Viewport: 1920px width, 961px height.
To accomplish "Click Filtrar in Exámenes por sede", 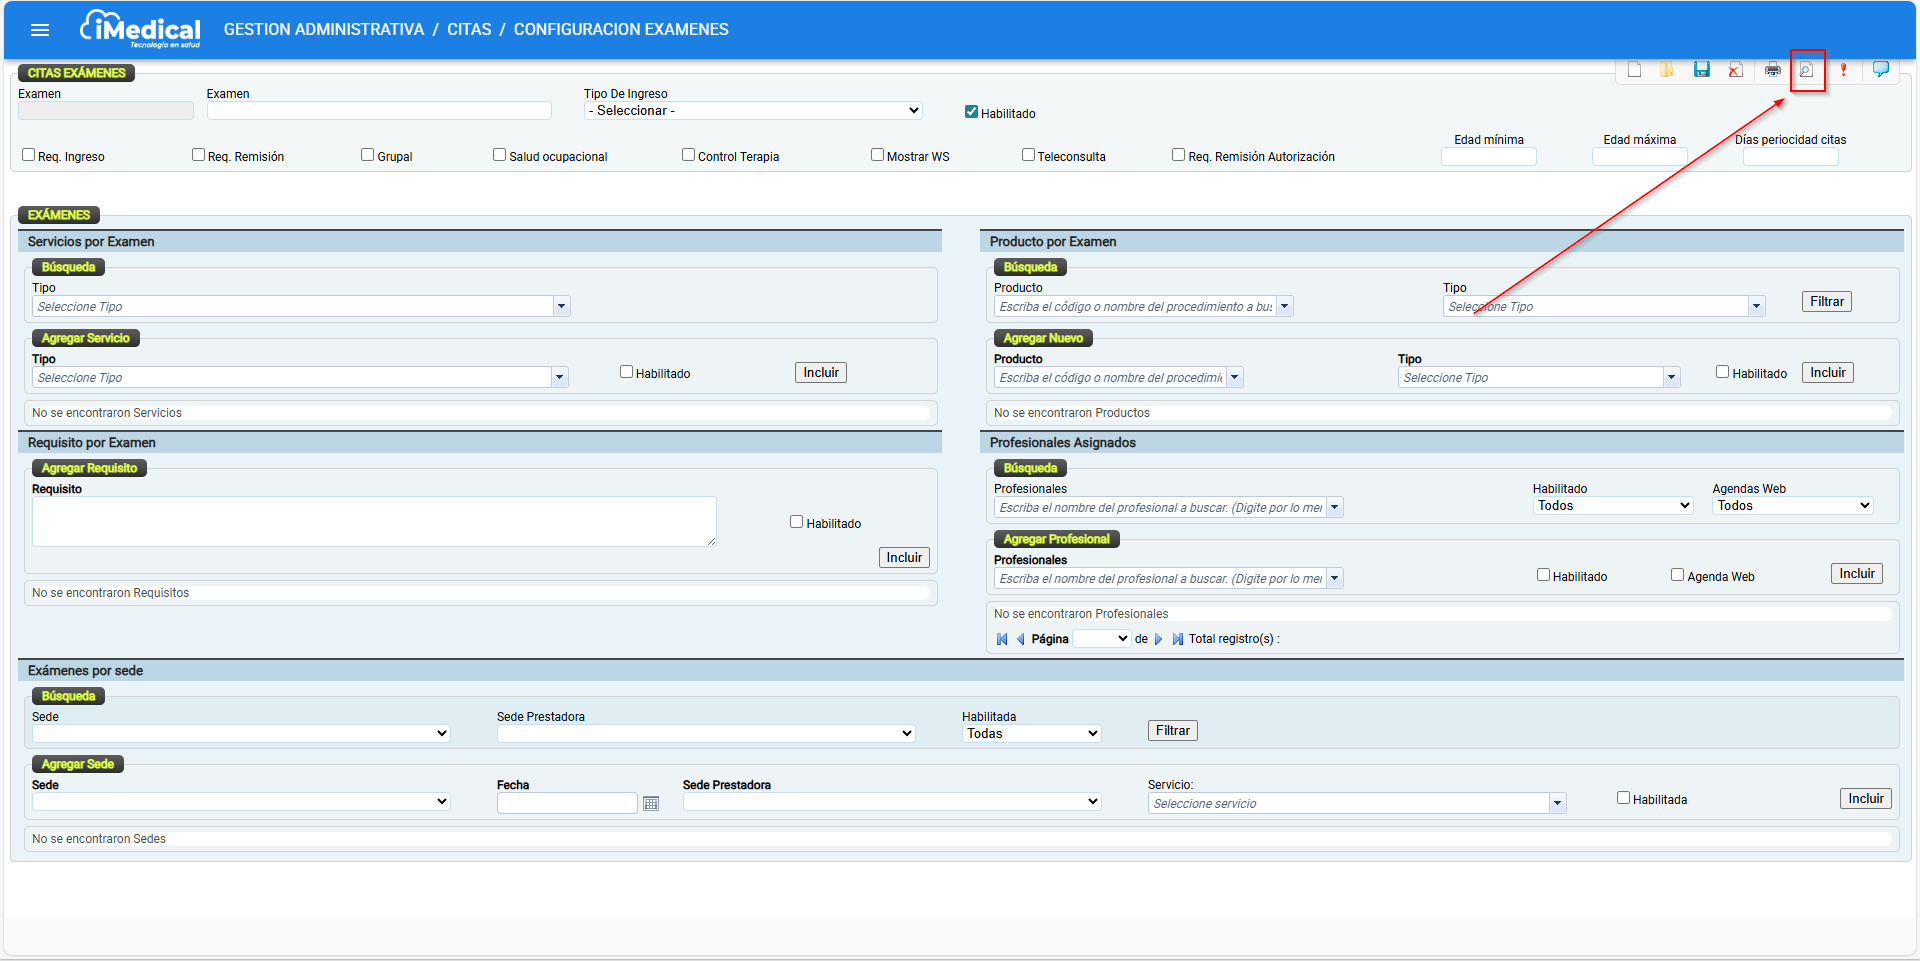I will click(x=1172, y=731).
